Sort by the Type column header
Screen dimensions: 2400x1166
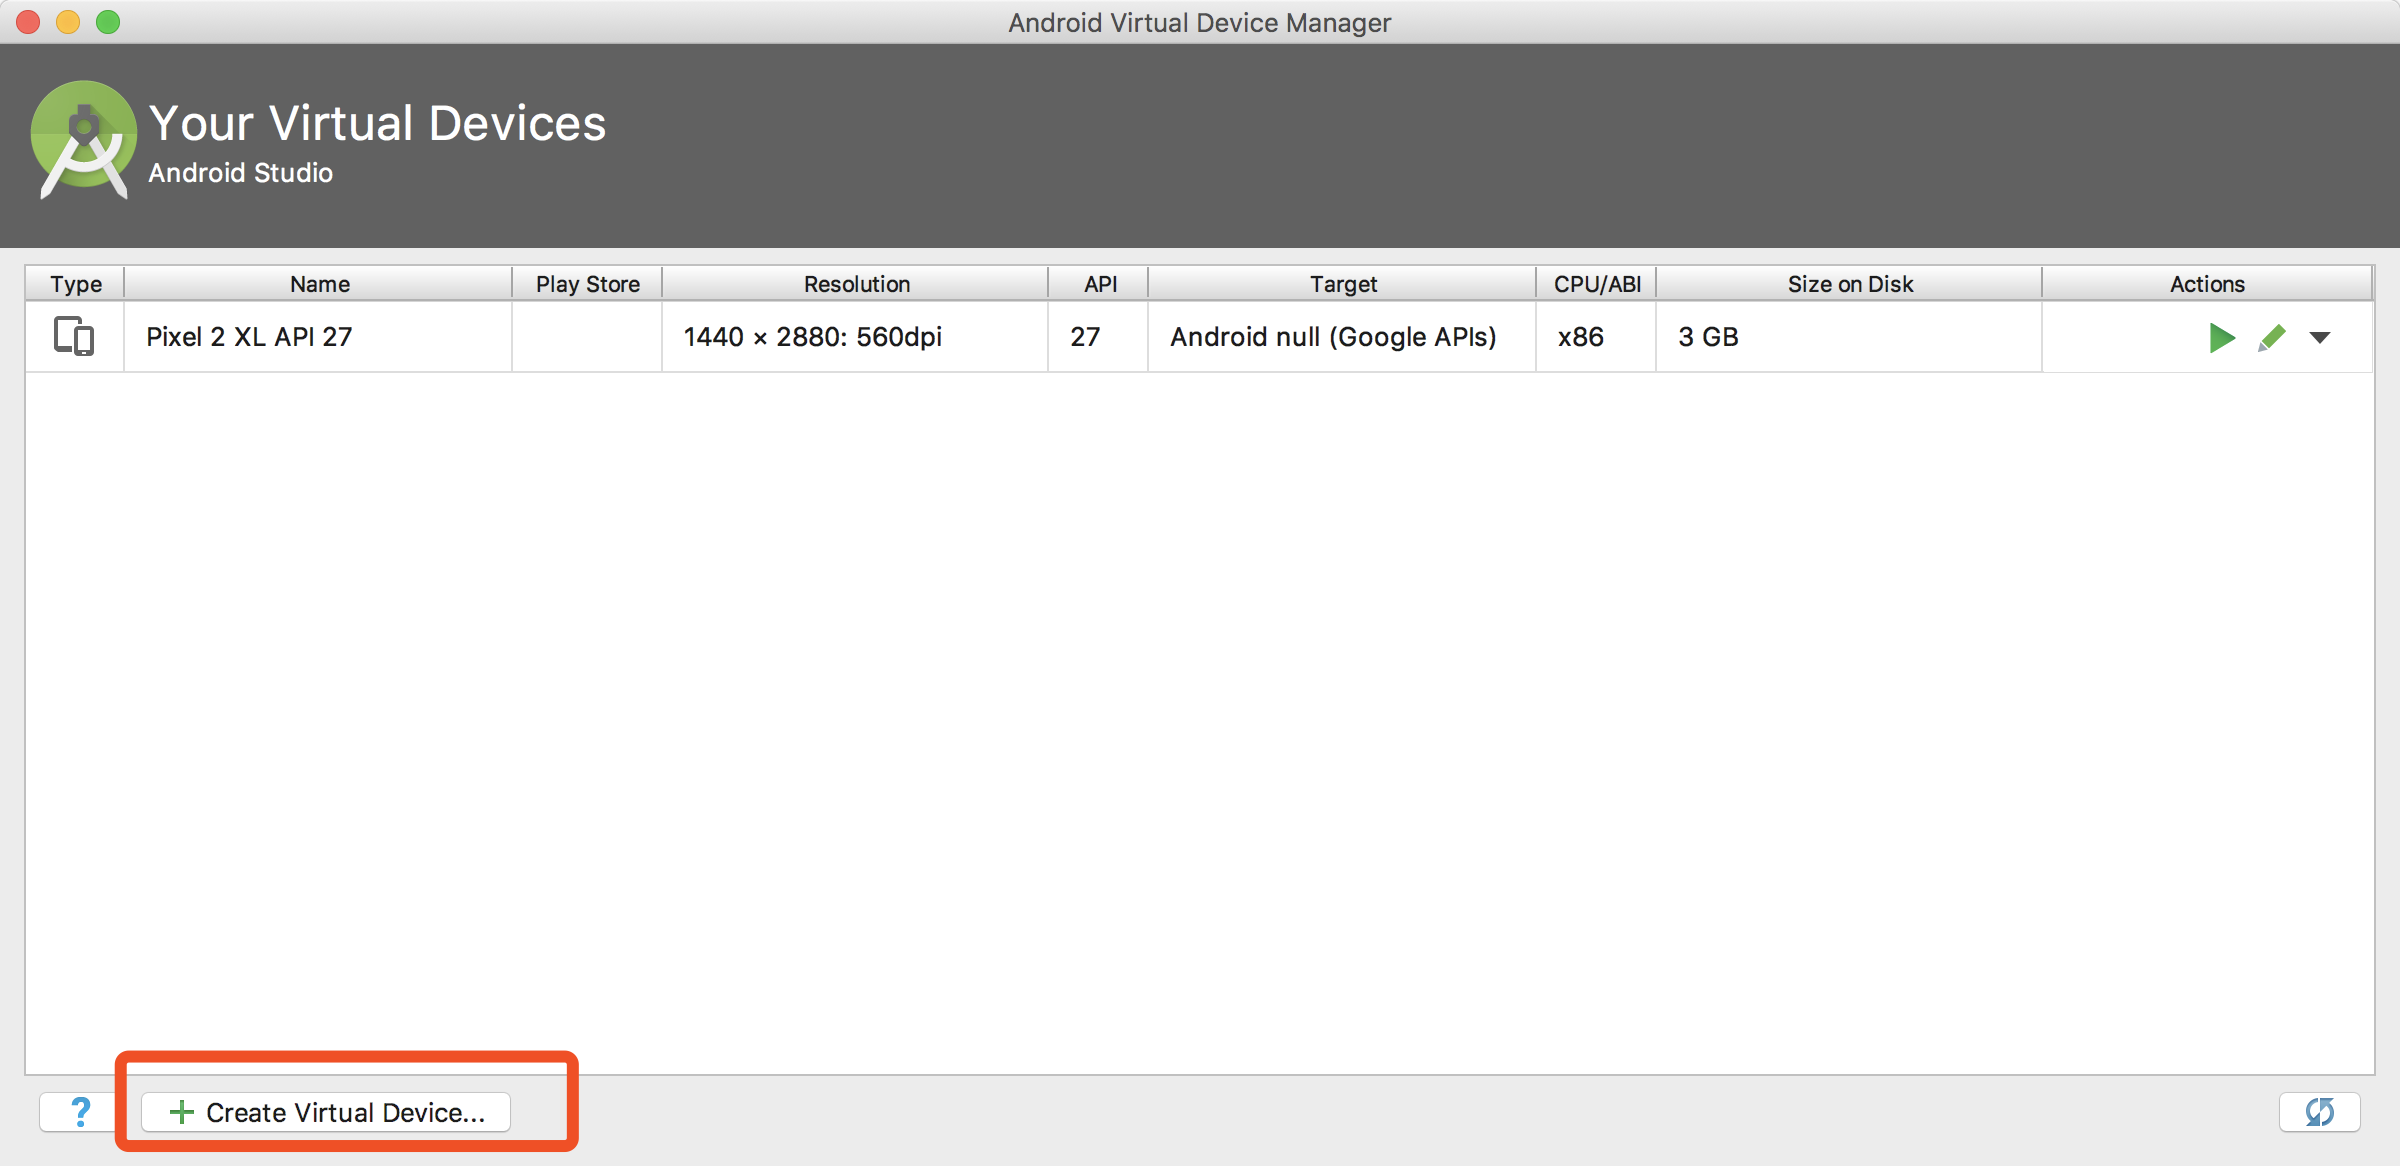(x=76, y=284)
